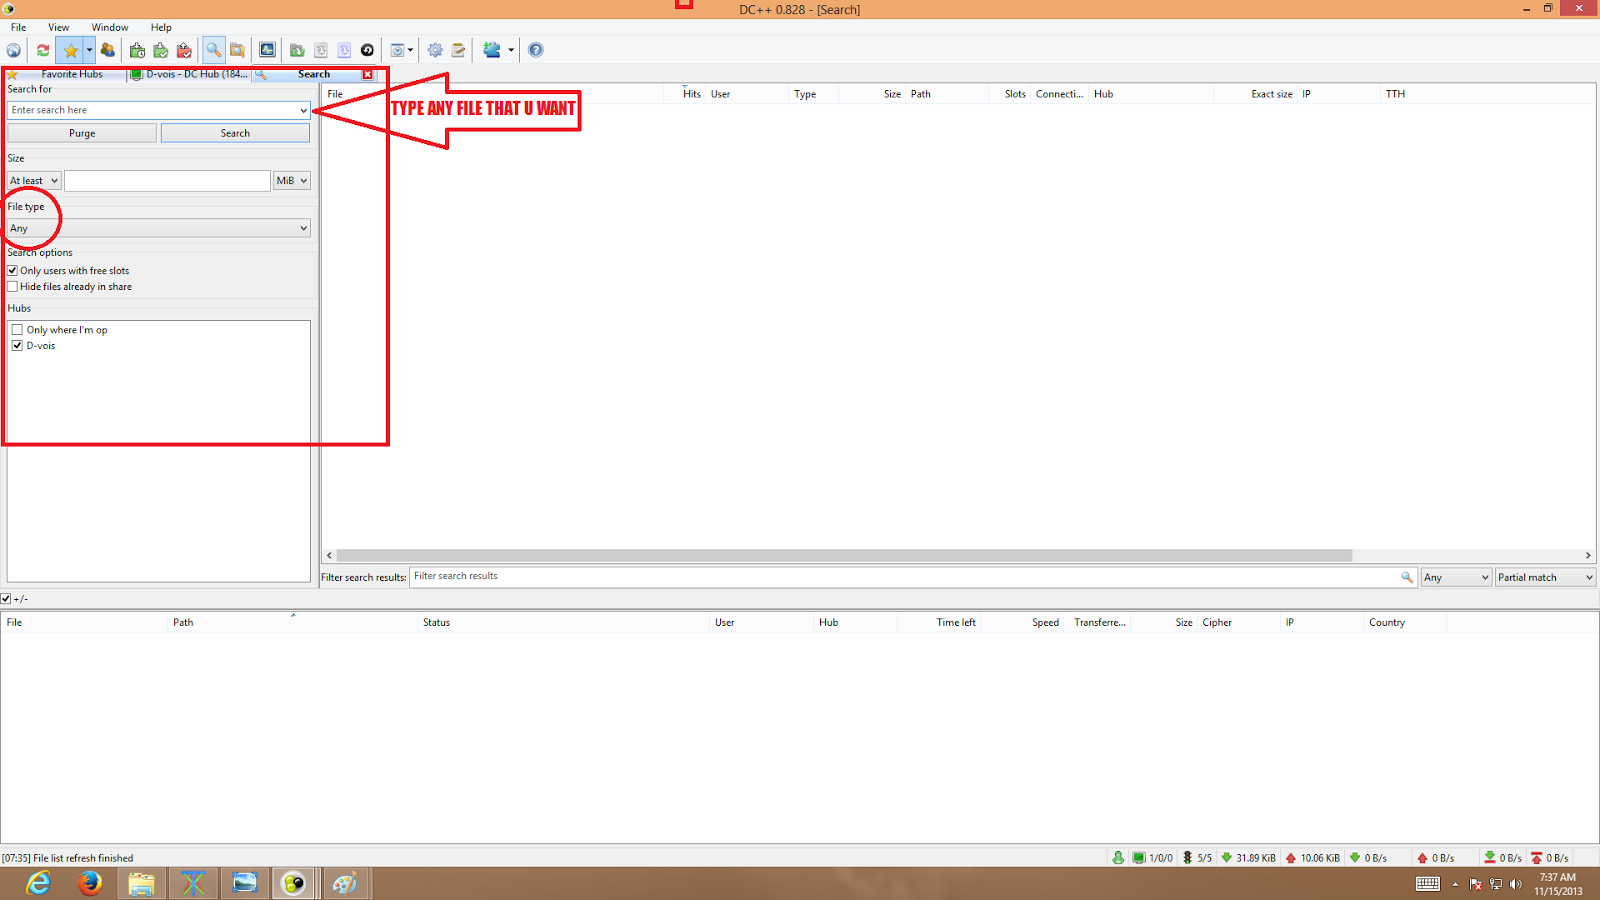
Task: Click the search results horizontal scrollbar
Action: [845, 555]
